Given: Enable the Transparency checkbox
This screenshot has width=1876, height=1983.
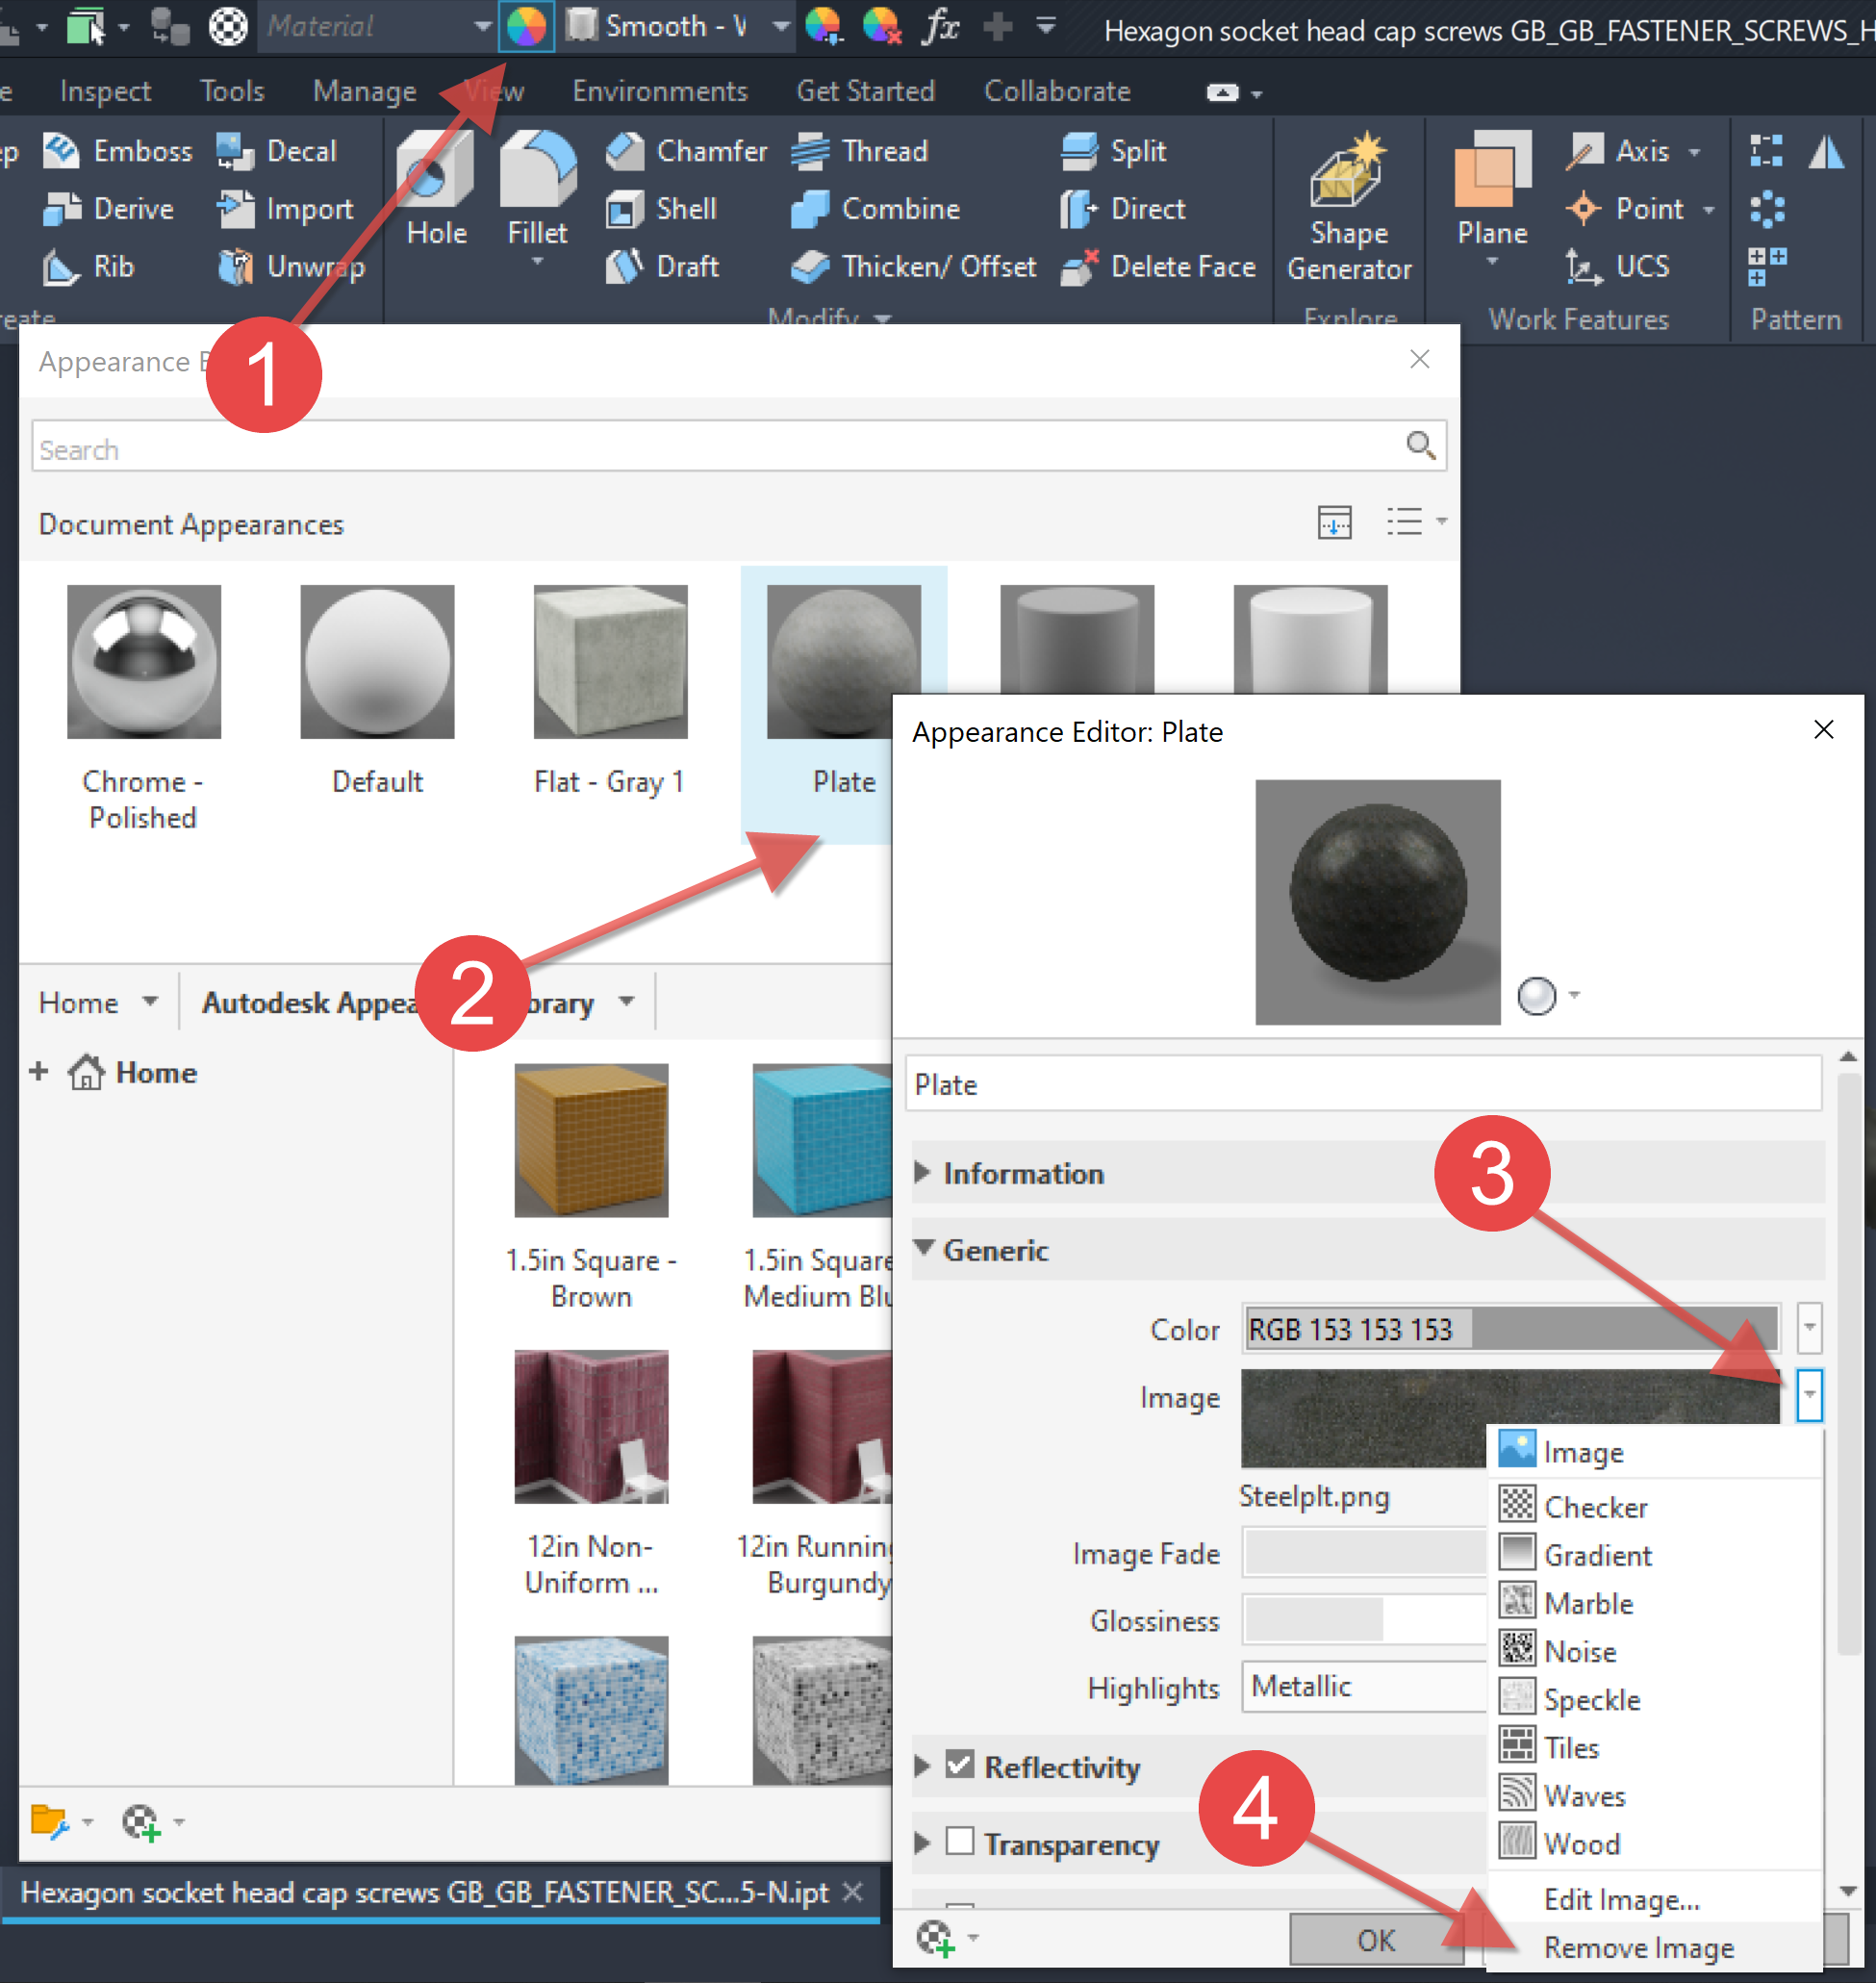Looking at the screenshot, I should coord(959,1842).
